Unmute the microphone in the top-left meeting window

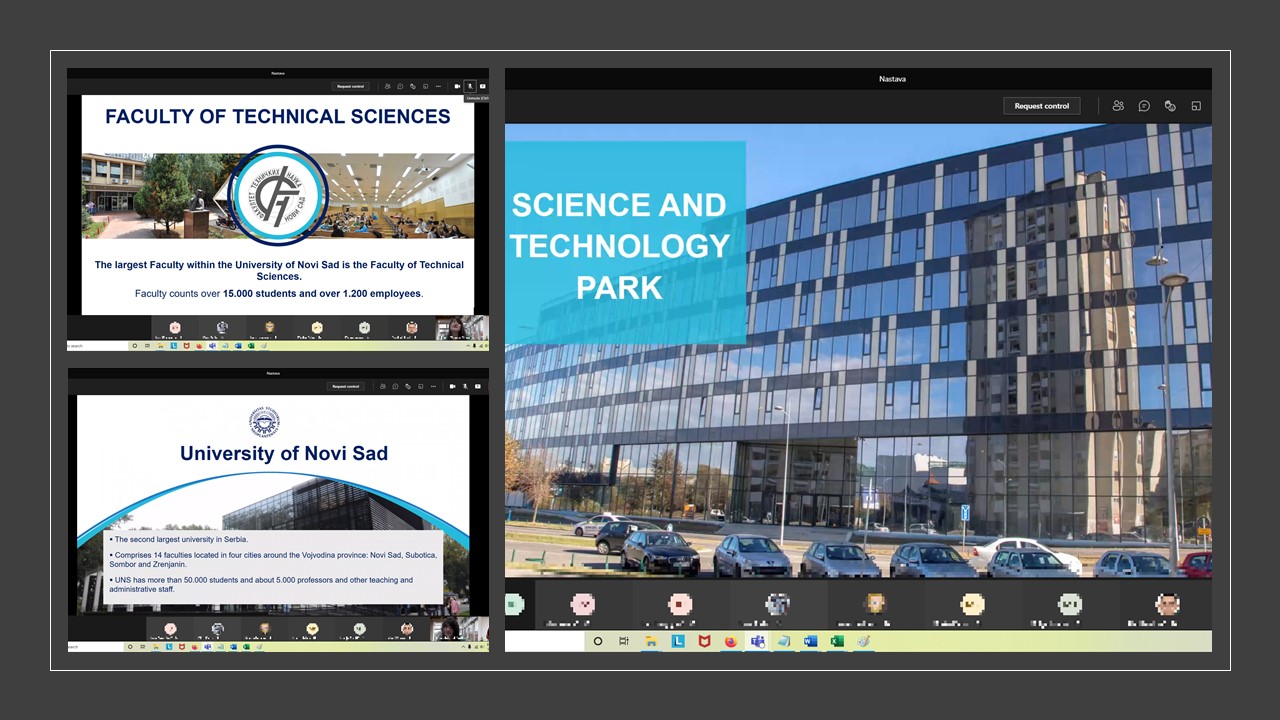pyautogui.click(x=470, y=87)
